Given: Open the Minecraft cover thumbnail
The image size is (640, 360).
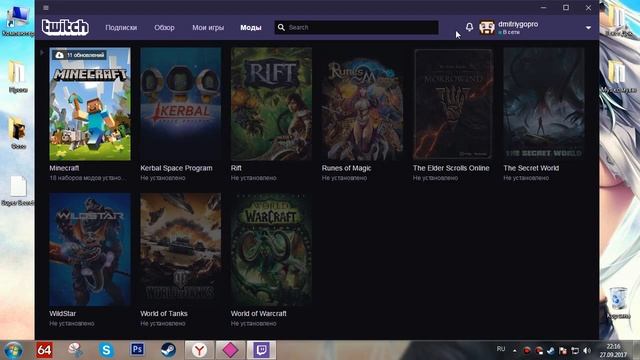Looking at the screenshot, I should [x=90, y=104].
